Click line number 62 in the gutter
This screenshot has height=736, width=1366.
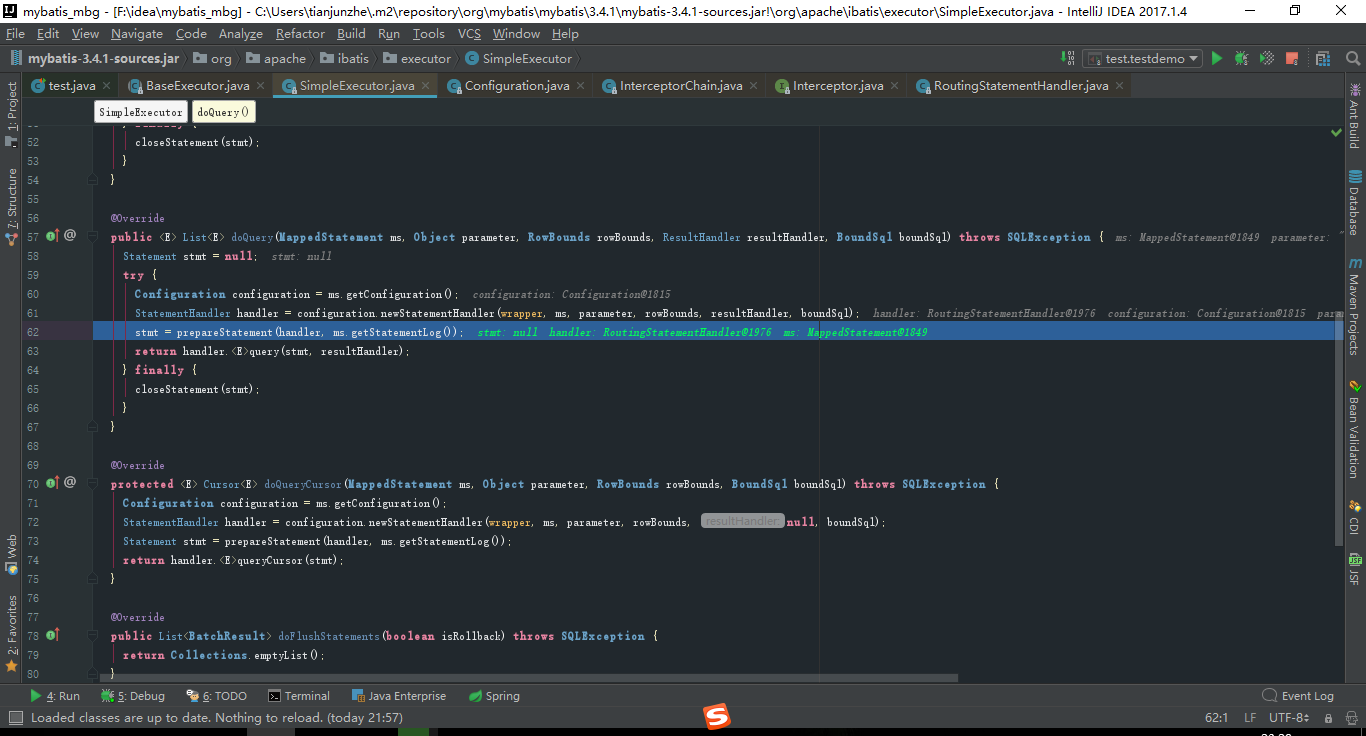click(x=32, y=332)
